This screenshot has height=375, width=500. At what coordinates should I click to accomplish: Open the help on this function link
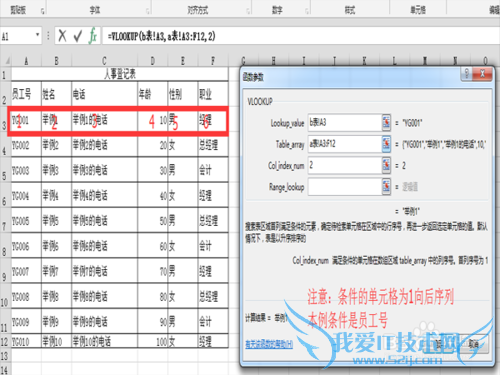point(269,344)
